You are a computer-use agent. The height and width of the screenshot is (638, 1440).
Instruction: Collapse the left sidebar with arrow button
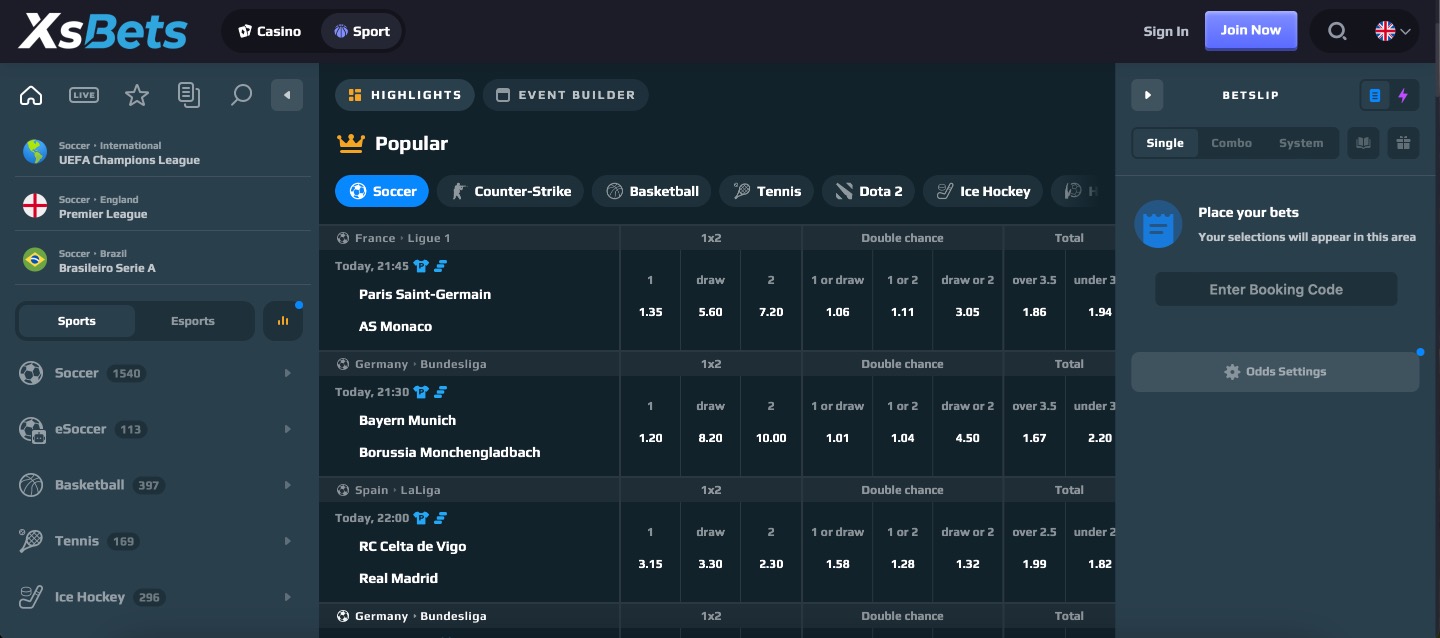[x=287, y=95]
